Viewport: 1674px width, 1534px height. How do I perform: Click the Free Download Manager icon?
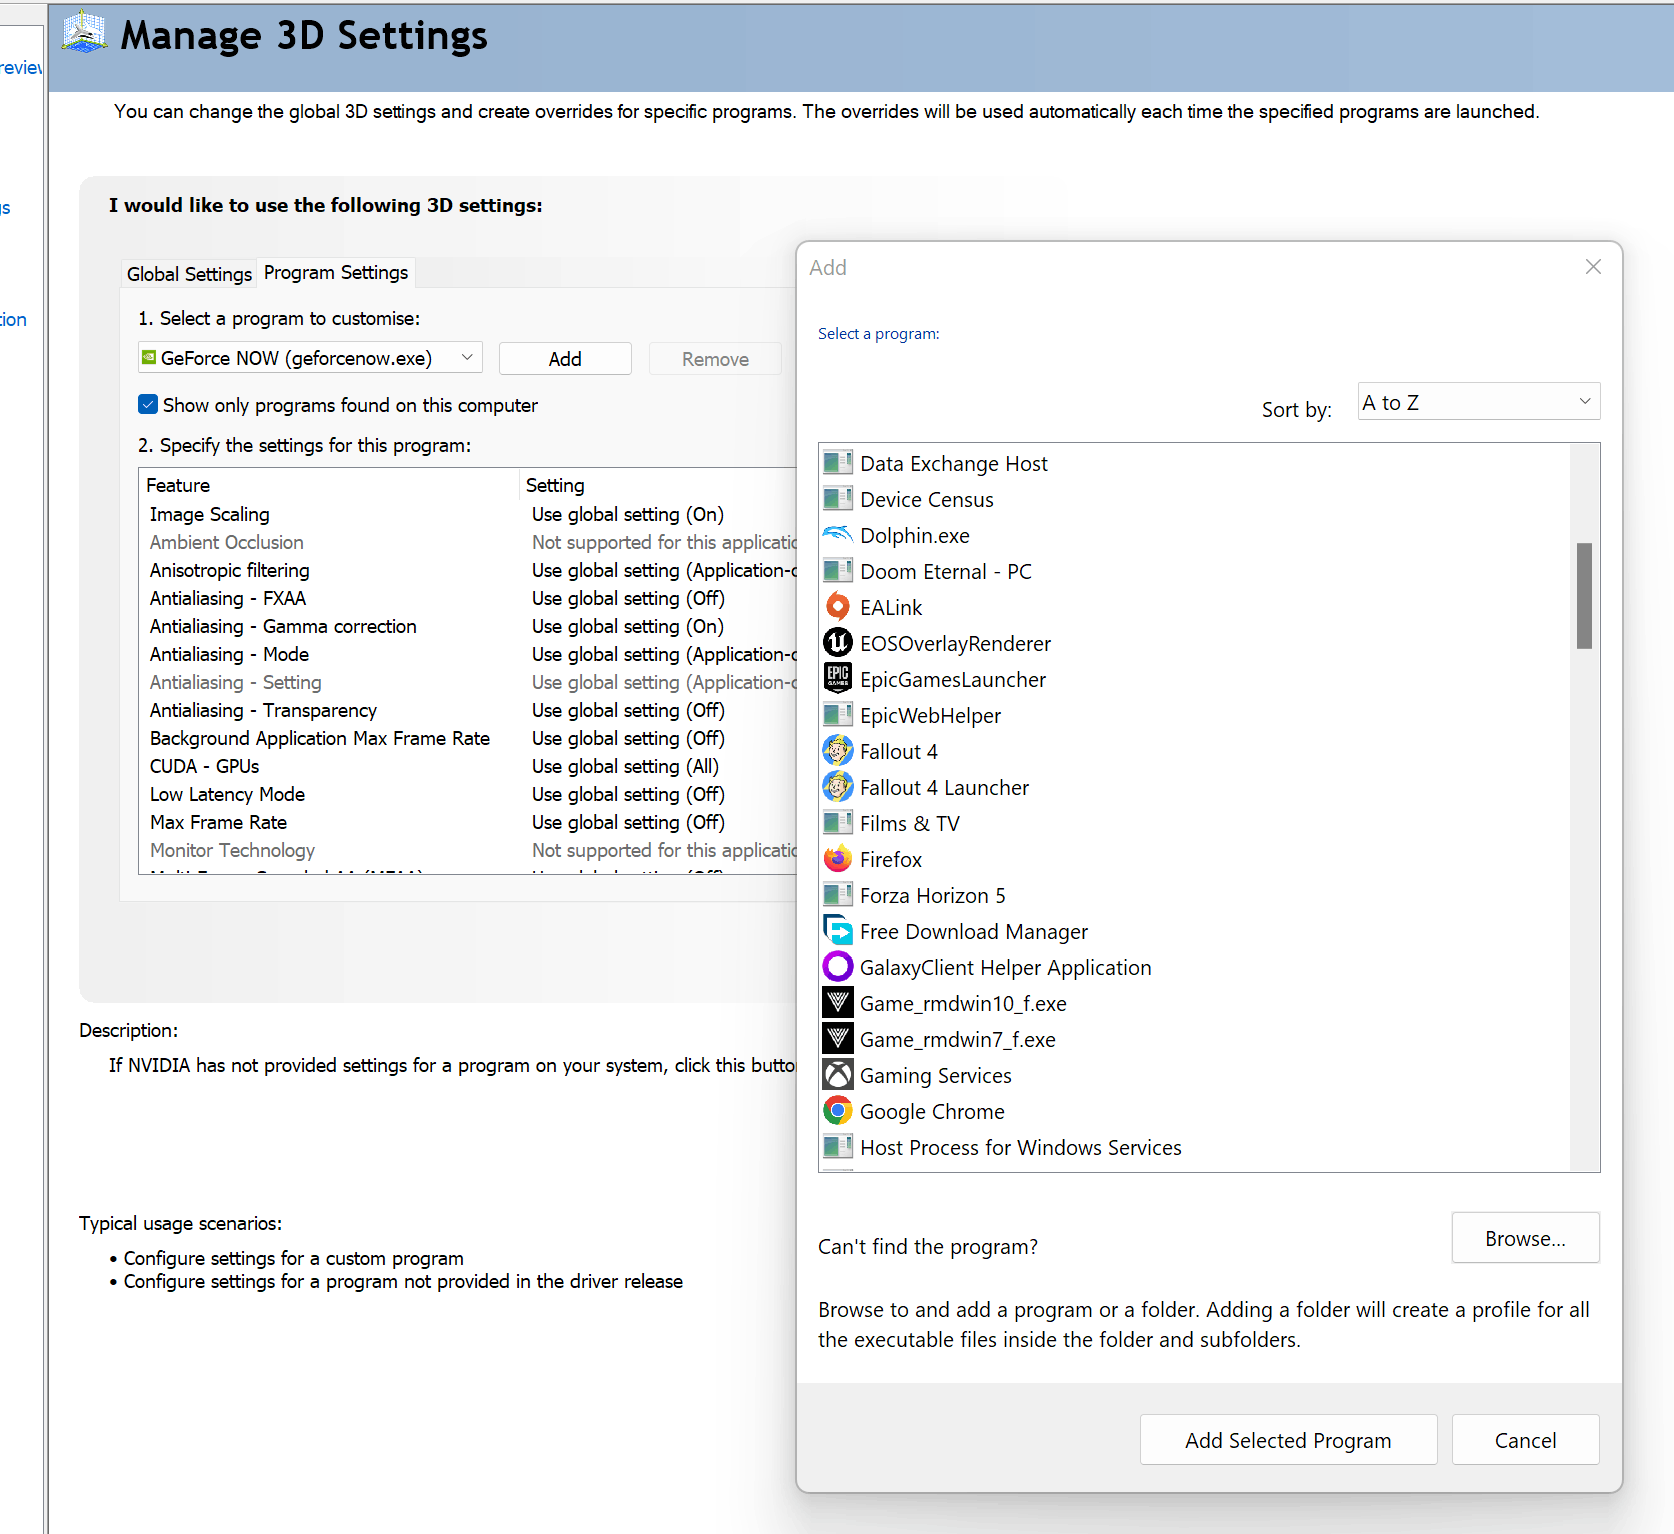838,931
